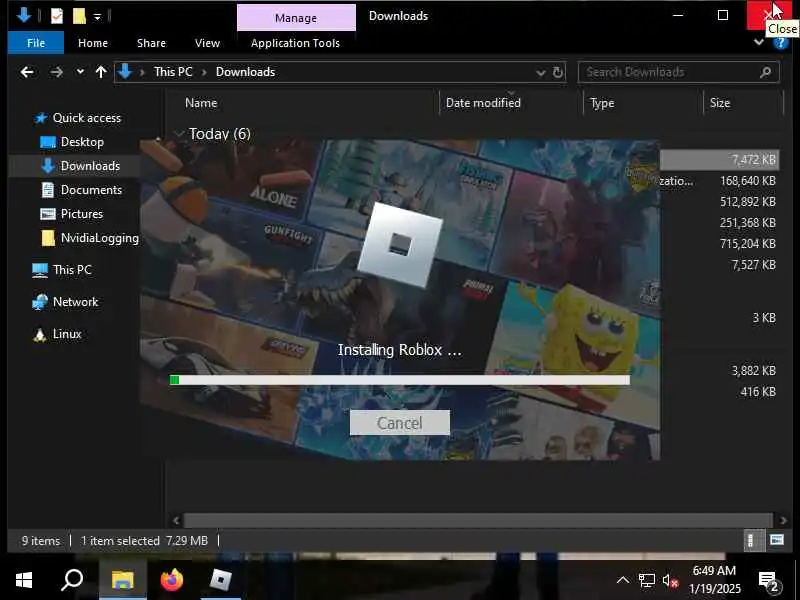The width and height of the screenshot is (800, 600).
Task: Click the properties quick access icon
Action: 57,16
